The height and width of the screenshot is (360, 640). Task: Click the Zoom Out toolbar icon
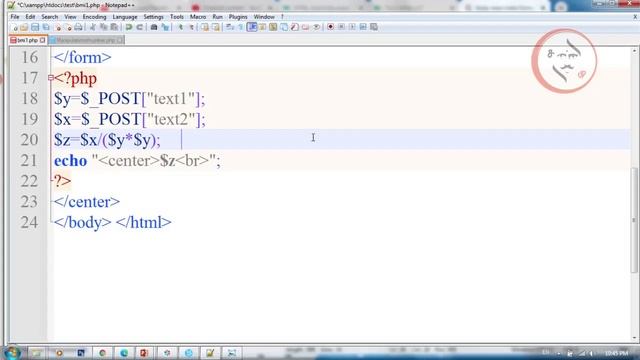coord(191,27)
